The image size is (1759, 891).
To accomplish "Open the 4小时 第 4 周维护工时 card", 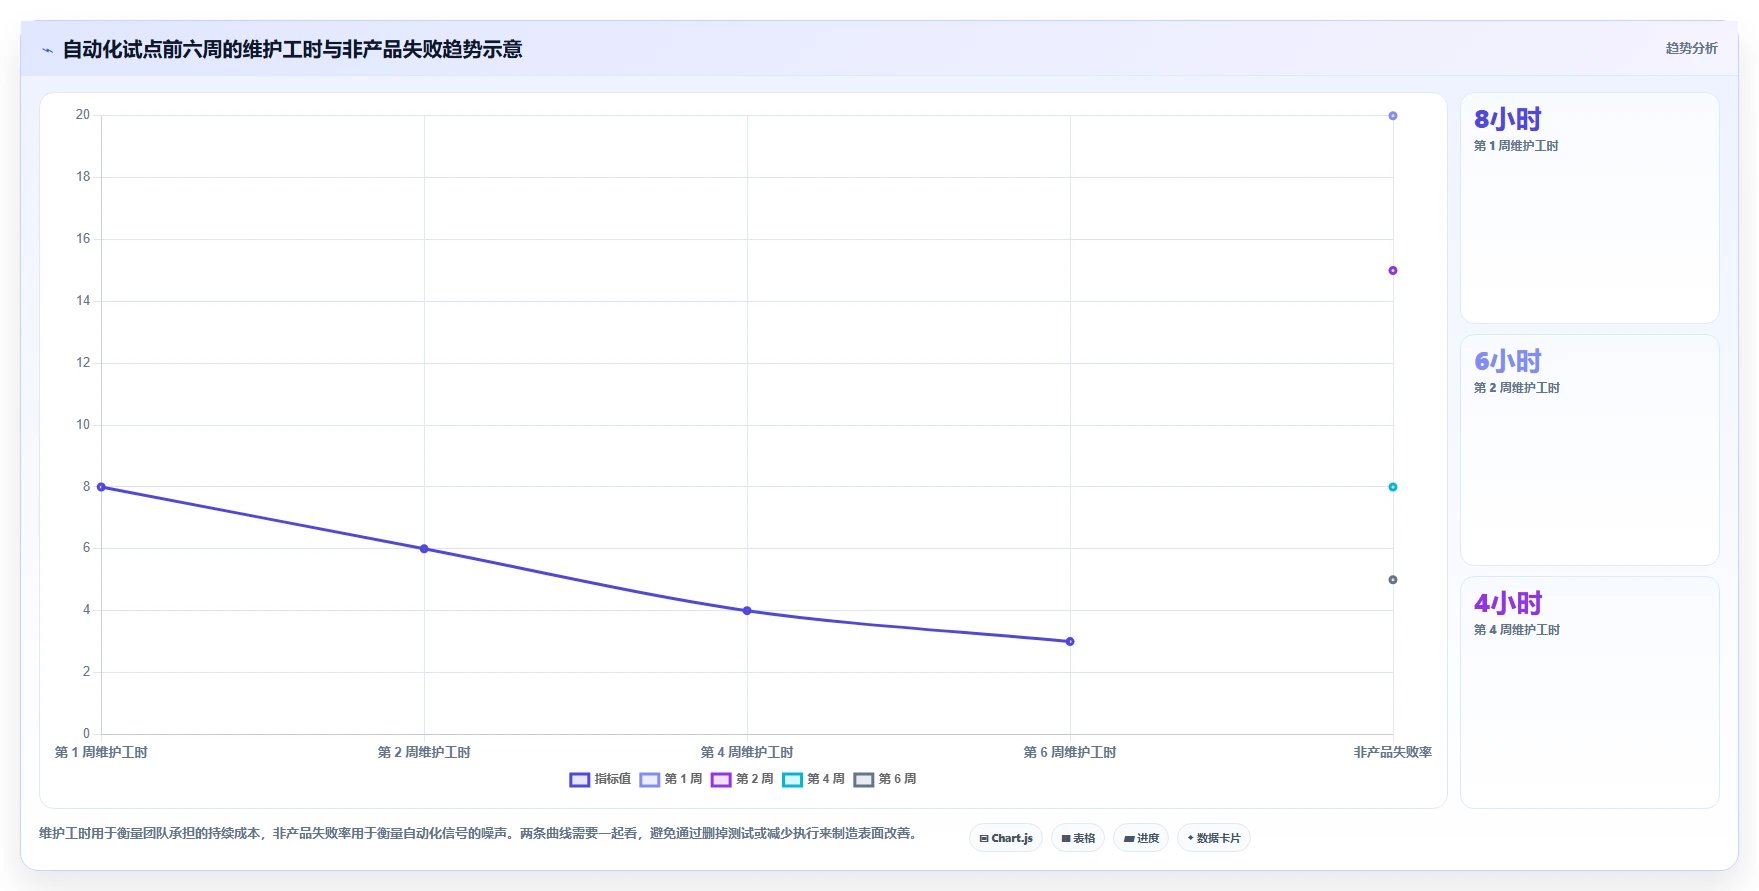I will pyautogui.click(x=1590, y=692).
